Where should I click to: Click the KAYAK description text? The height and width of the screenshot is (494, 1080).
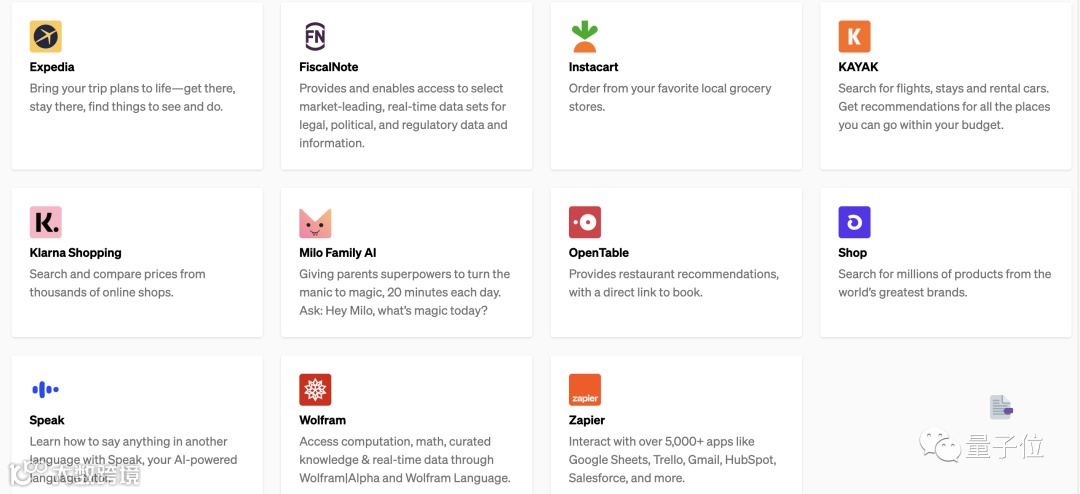(944, 107)
